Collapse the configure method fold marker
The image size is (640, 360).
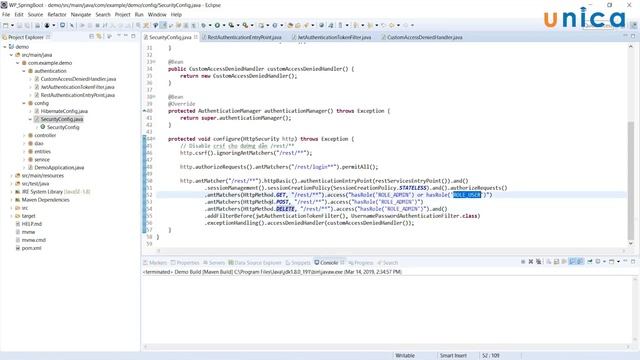tap(154, 139)
